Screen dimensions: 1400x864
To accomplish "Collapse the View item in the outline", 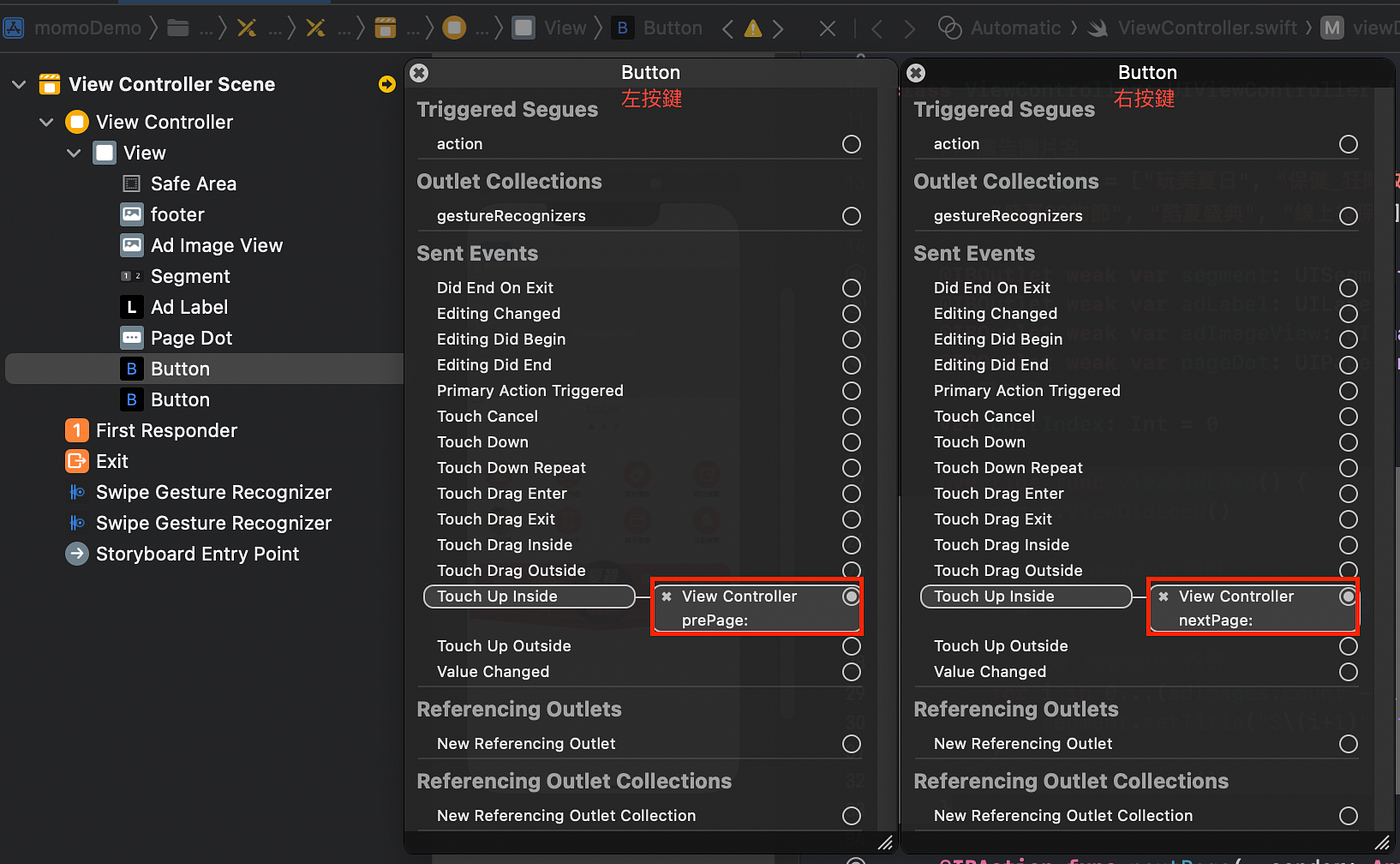I will (x=72, y=152).
